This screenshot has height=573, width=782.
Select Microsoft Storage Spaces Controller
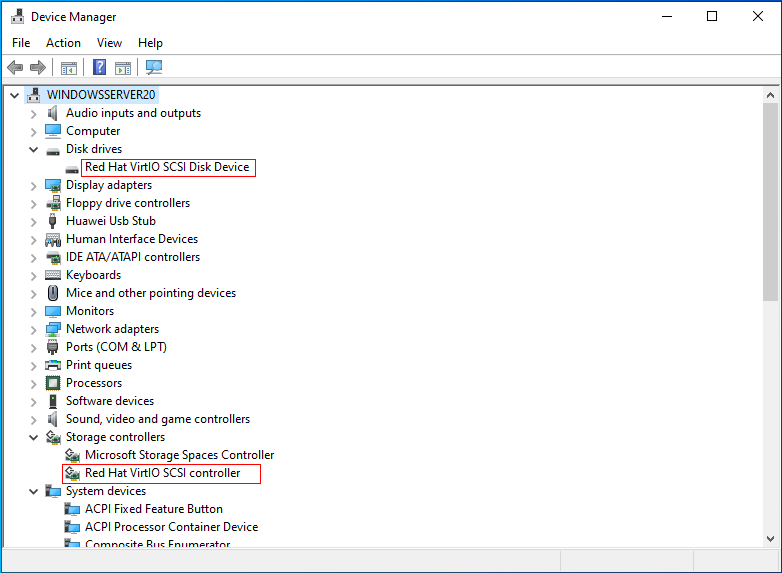[180, 455]
